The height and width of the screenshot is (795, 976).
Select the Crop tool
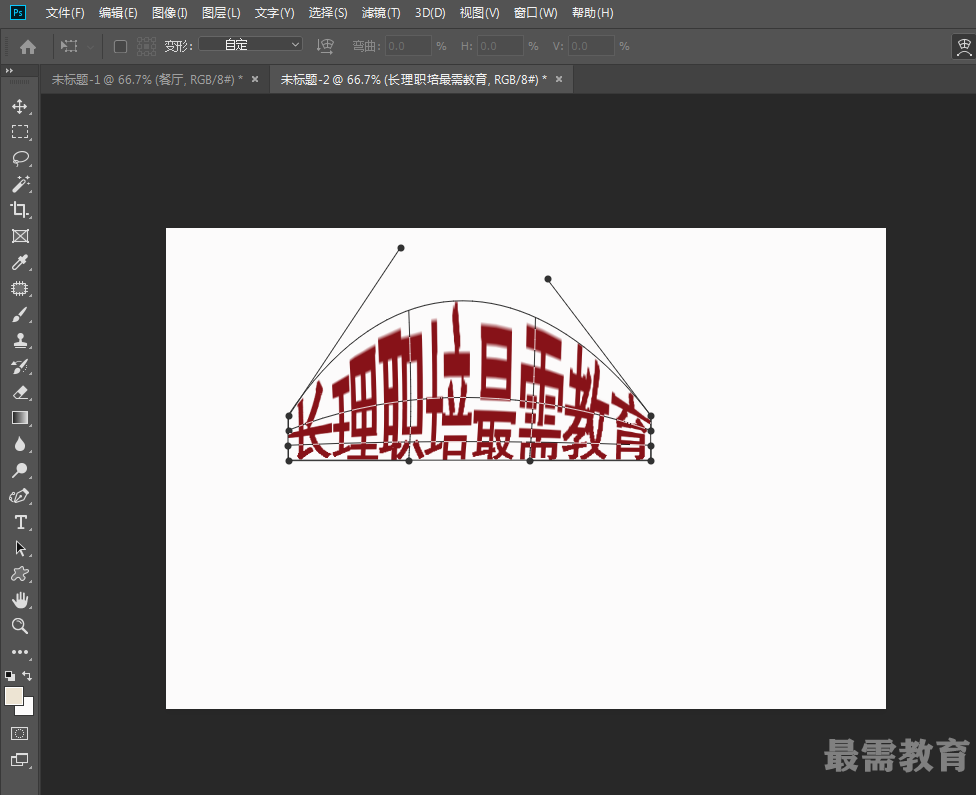20,210
